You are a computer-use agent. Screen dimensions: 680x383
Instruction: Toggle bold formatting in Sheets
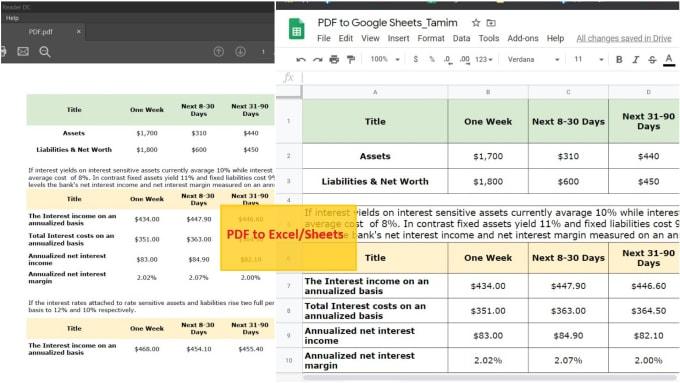tap(619, 59)
